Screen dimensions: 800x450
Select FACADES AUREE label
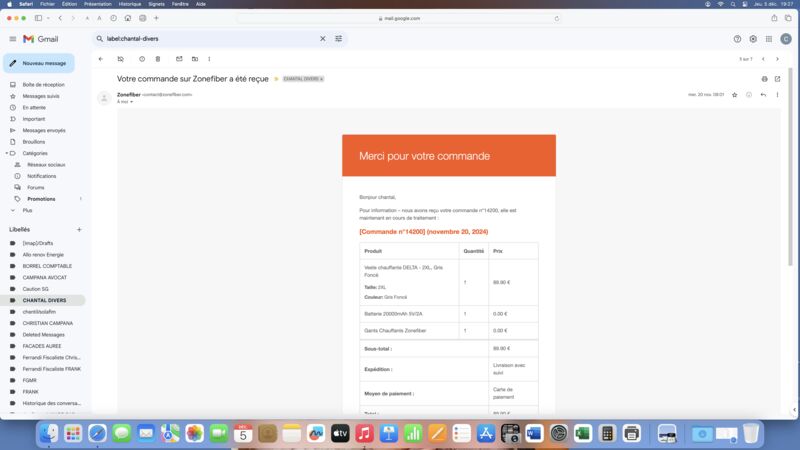point(42,346)
